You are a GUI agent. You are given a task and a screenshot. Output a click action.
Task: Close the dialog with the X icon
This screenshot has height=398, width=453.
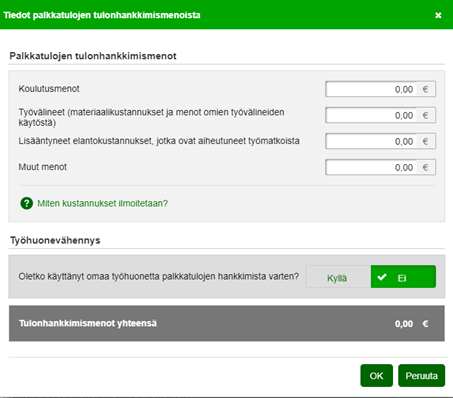438,15
